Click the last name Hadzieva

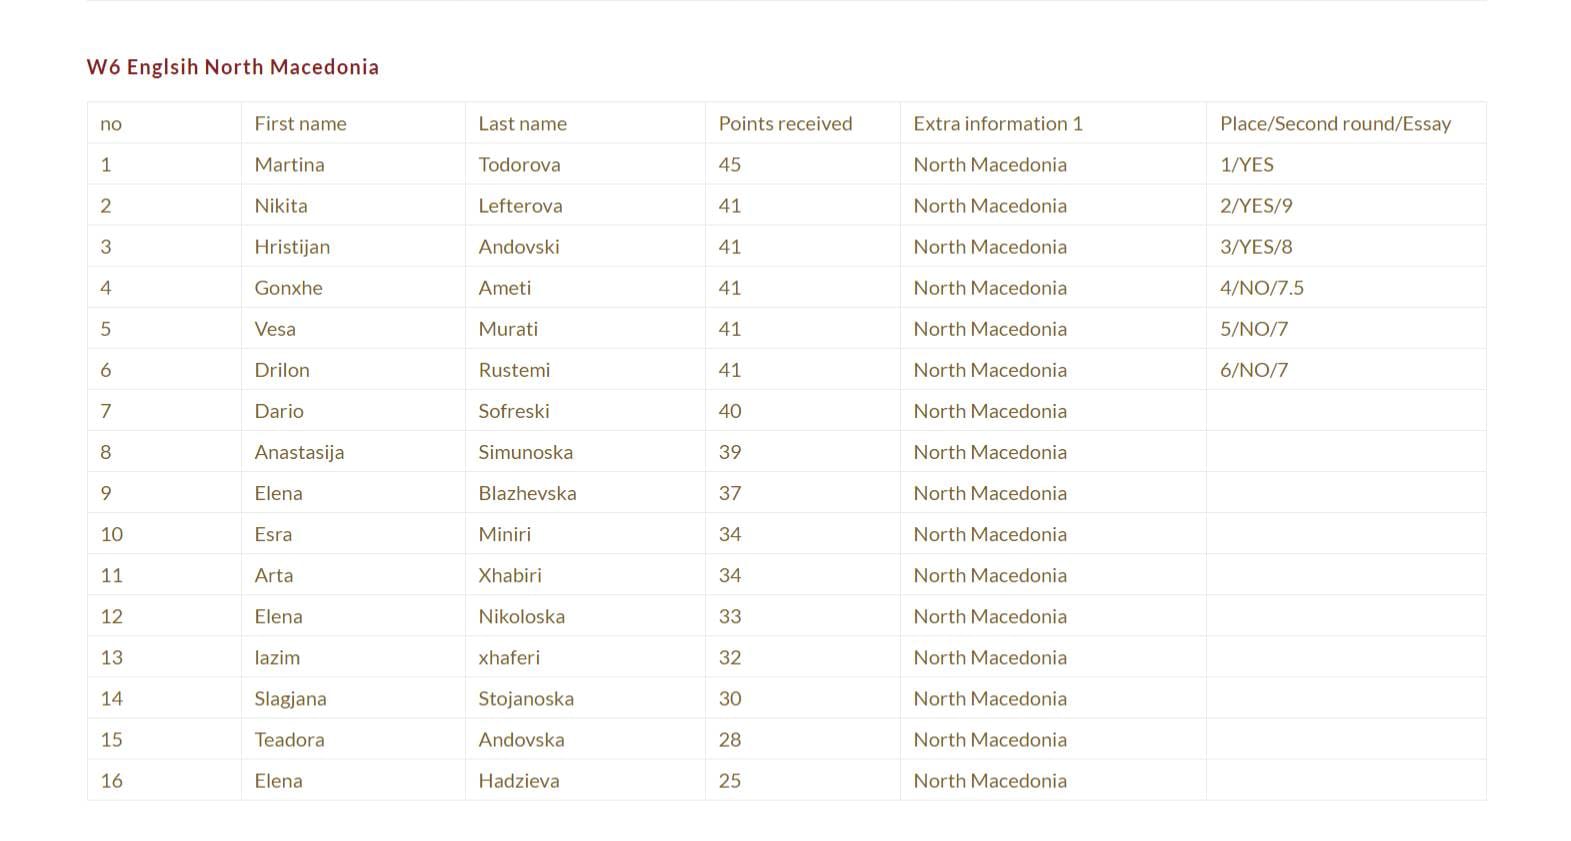[x=518, y=781]
